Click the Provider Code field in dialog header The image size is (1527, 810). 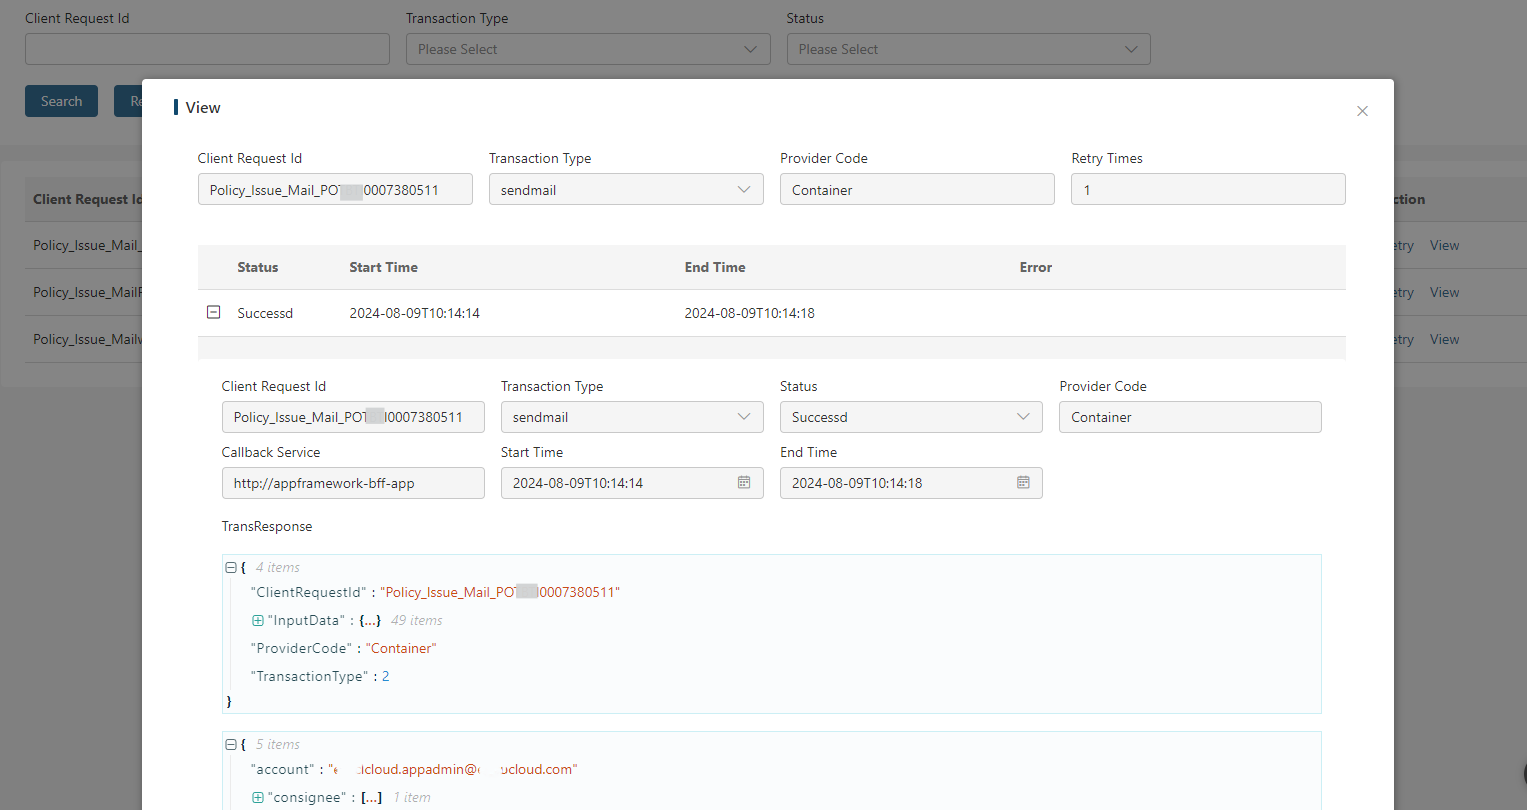pyautogui.click(x=916, y=190)
